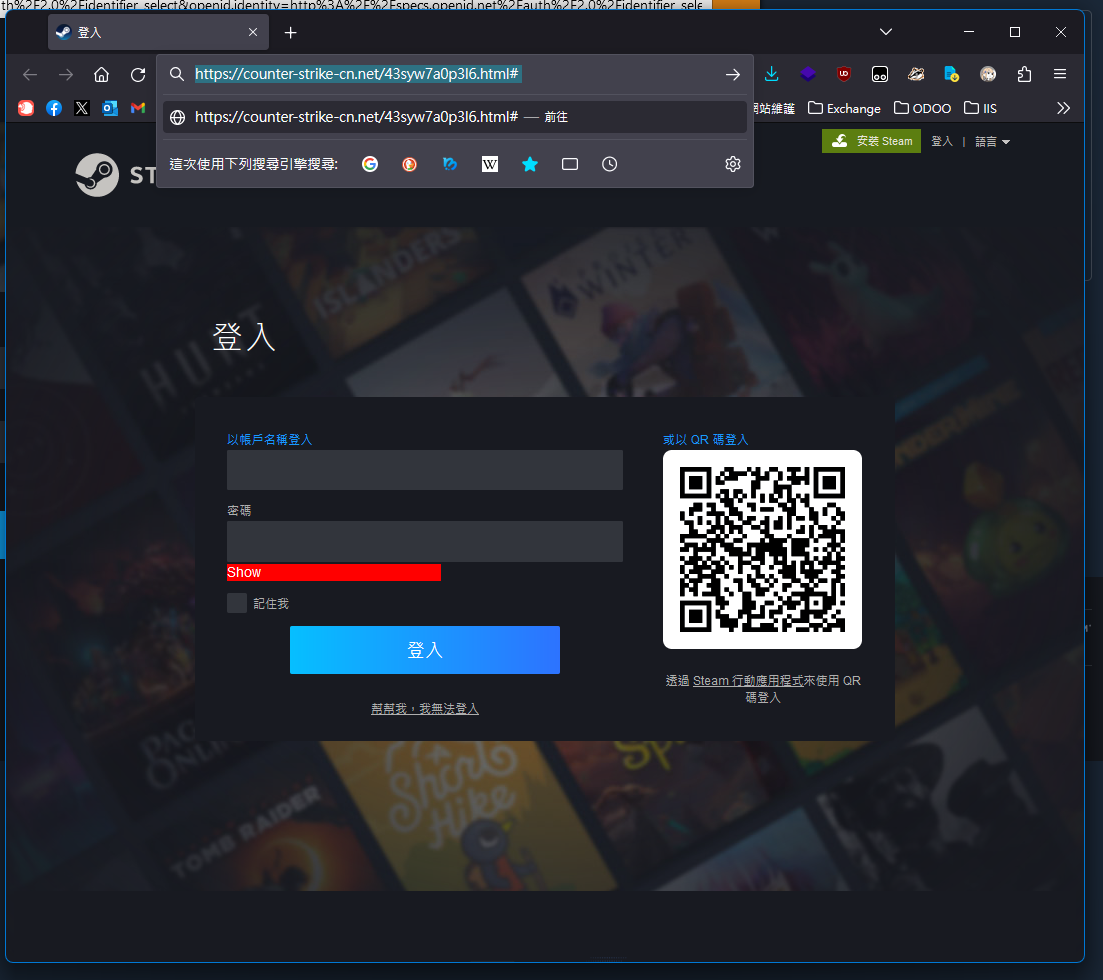This screenshot has width=1103, height=980.
Task: Go back using the browser back arrow
Action: (30, 75)
